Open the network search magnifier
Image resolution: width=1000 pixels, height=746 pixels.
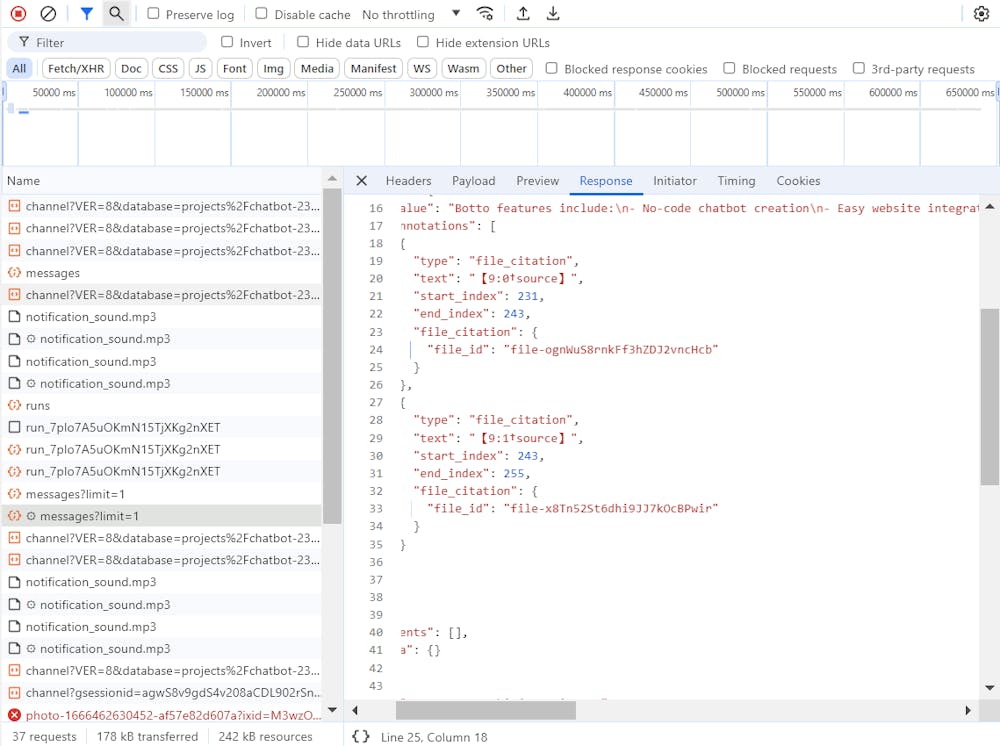[117, 14]
